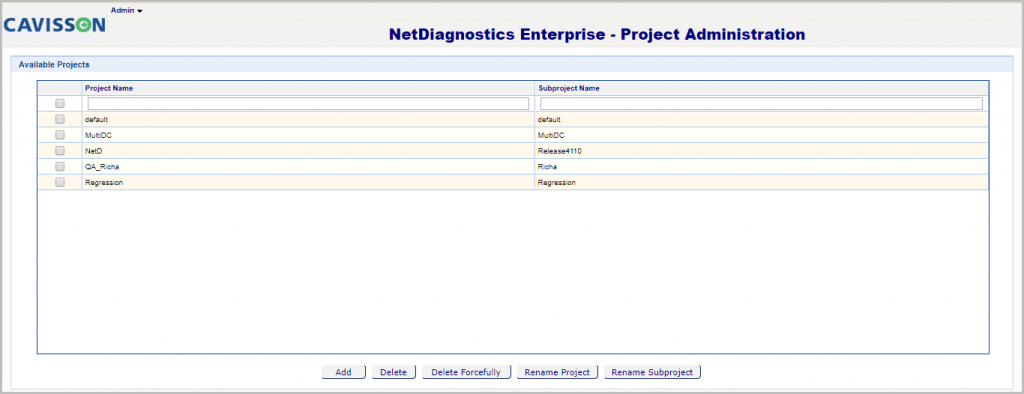
Task: Open the Admin dropdown menu
Action: pyautogui.click(x=127, y=10)
